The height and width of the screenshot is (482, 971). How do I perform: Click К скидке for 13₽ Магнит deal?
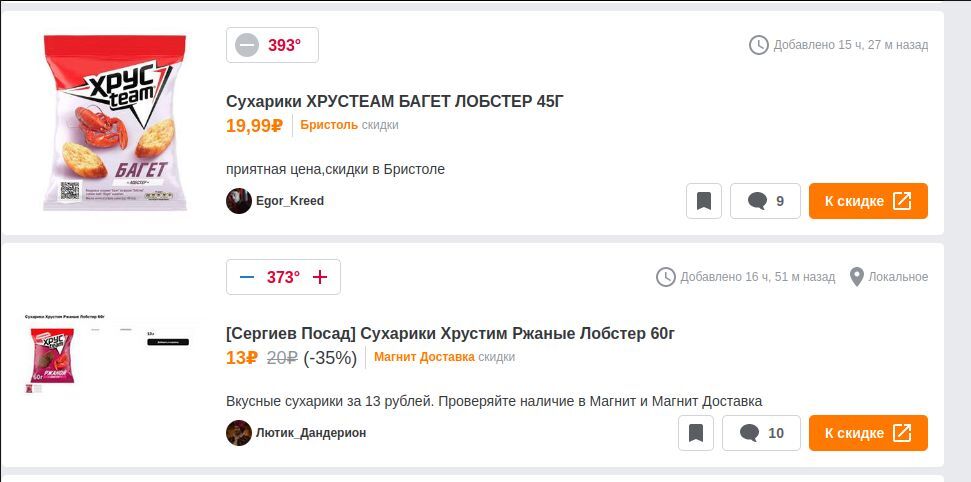pos(867,433)
